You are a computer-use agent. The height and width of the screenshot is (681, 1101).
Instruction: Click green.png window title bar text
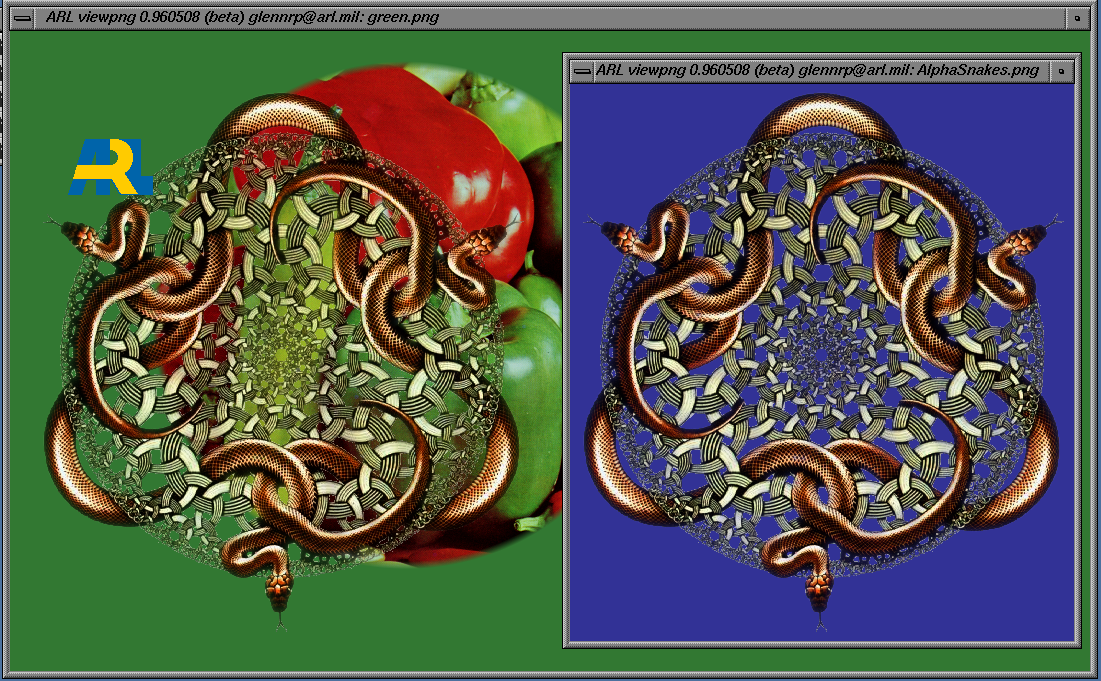(242, 18)
